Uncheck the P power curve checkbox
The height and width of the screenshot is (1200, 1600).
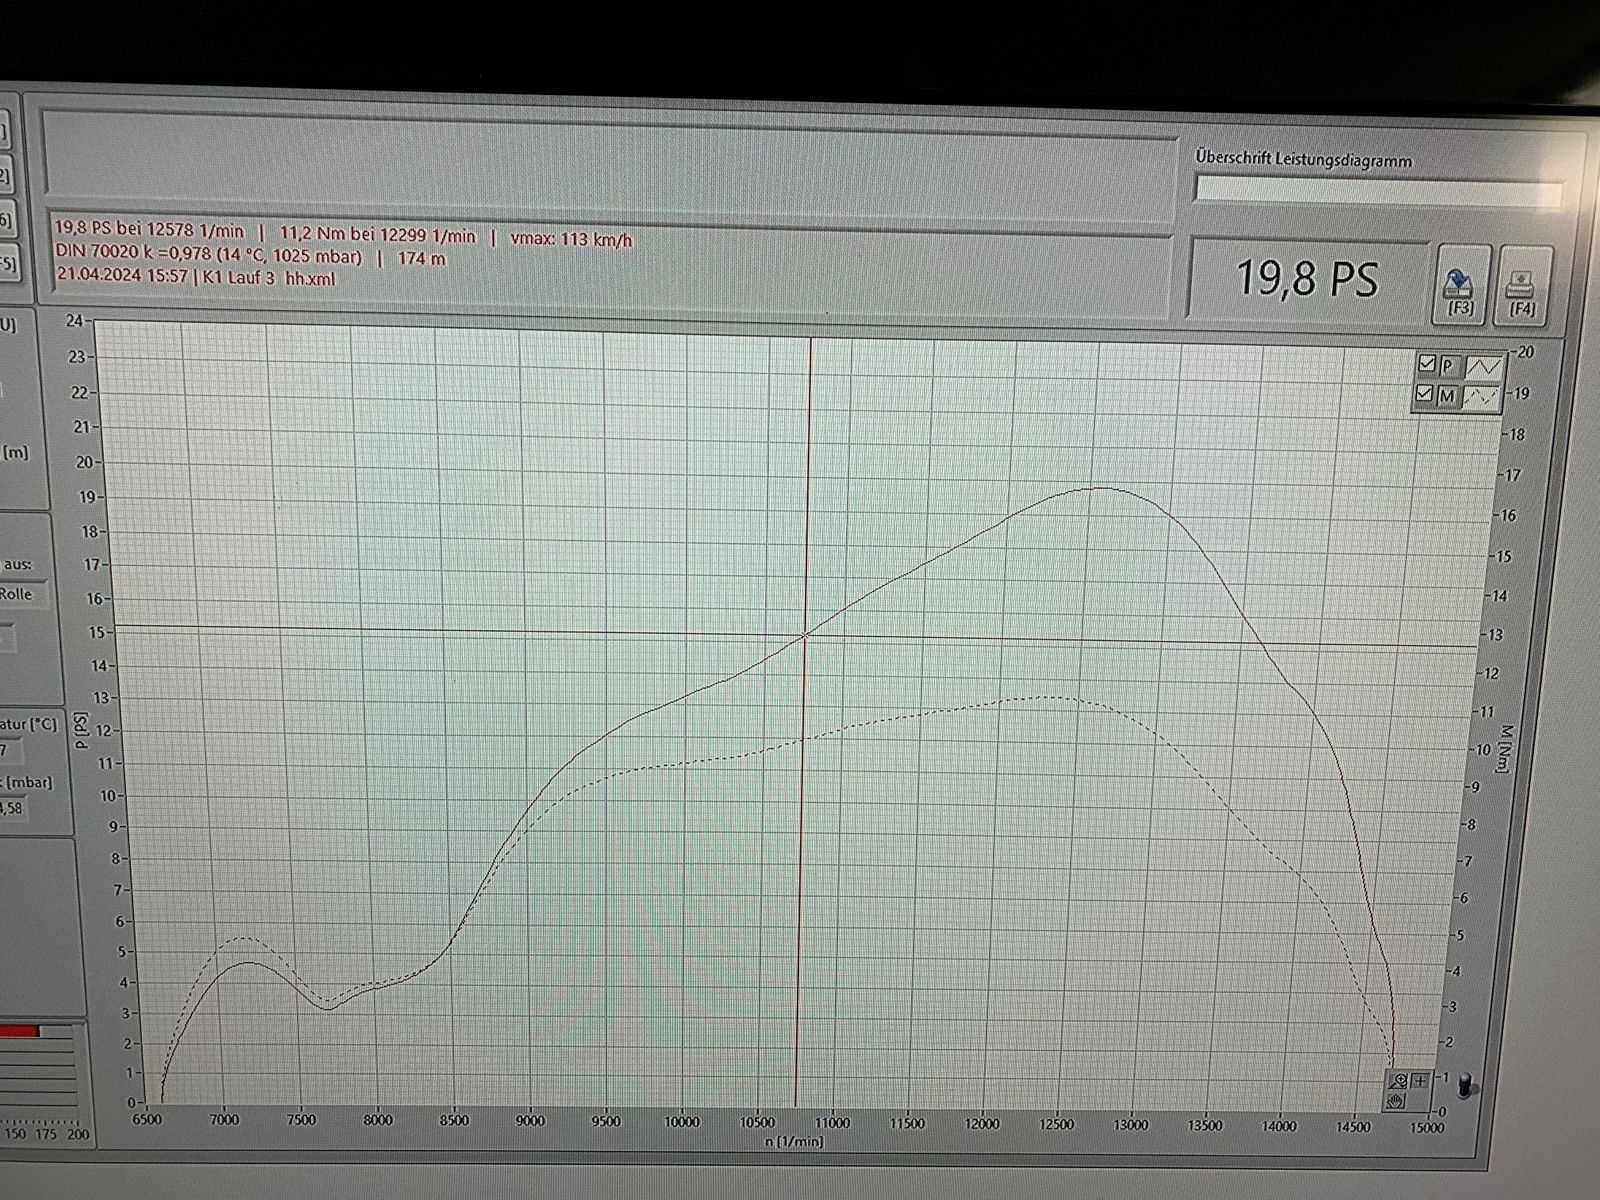[1426, 364]
